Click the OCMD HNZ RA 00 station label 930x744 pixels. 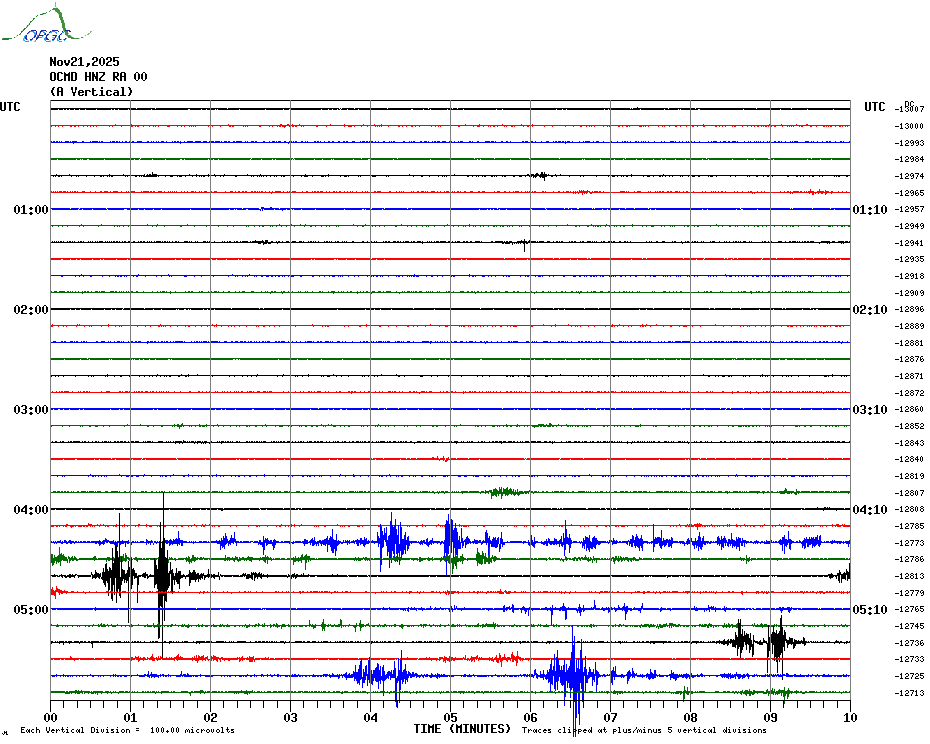[98, 76]
